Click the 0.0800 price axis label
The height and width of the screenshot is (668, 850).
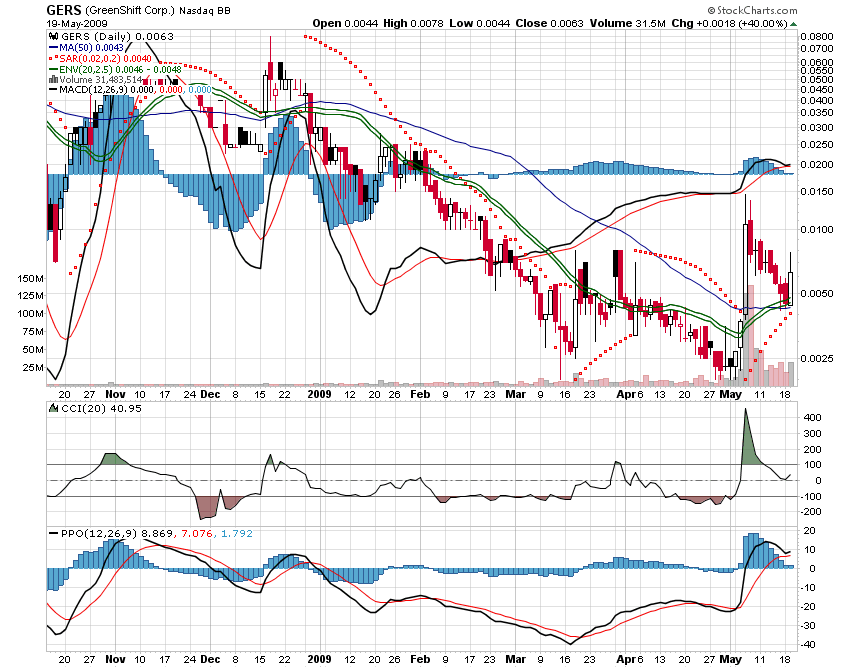[x=817, y=36]
